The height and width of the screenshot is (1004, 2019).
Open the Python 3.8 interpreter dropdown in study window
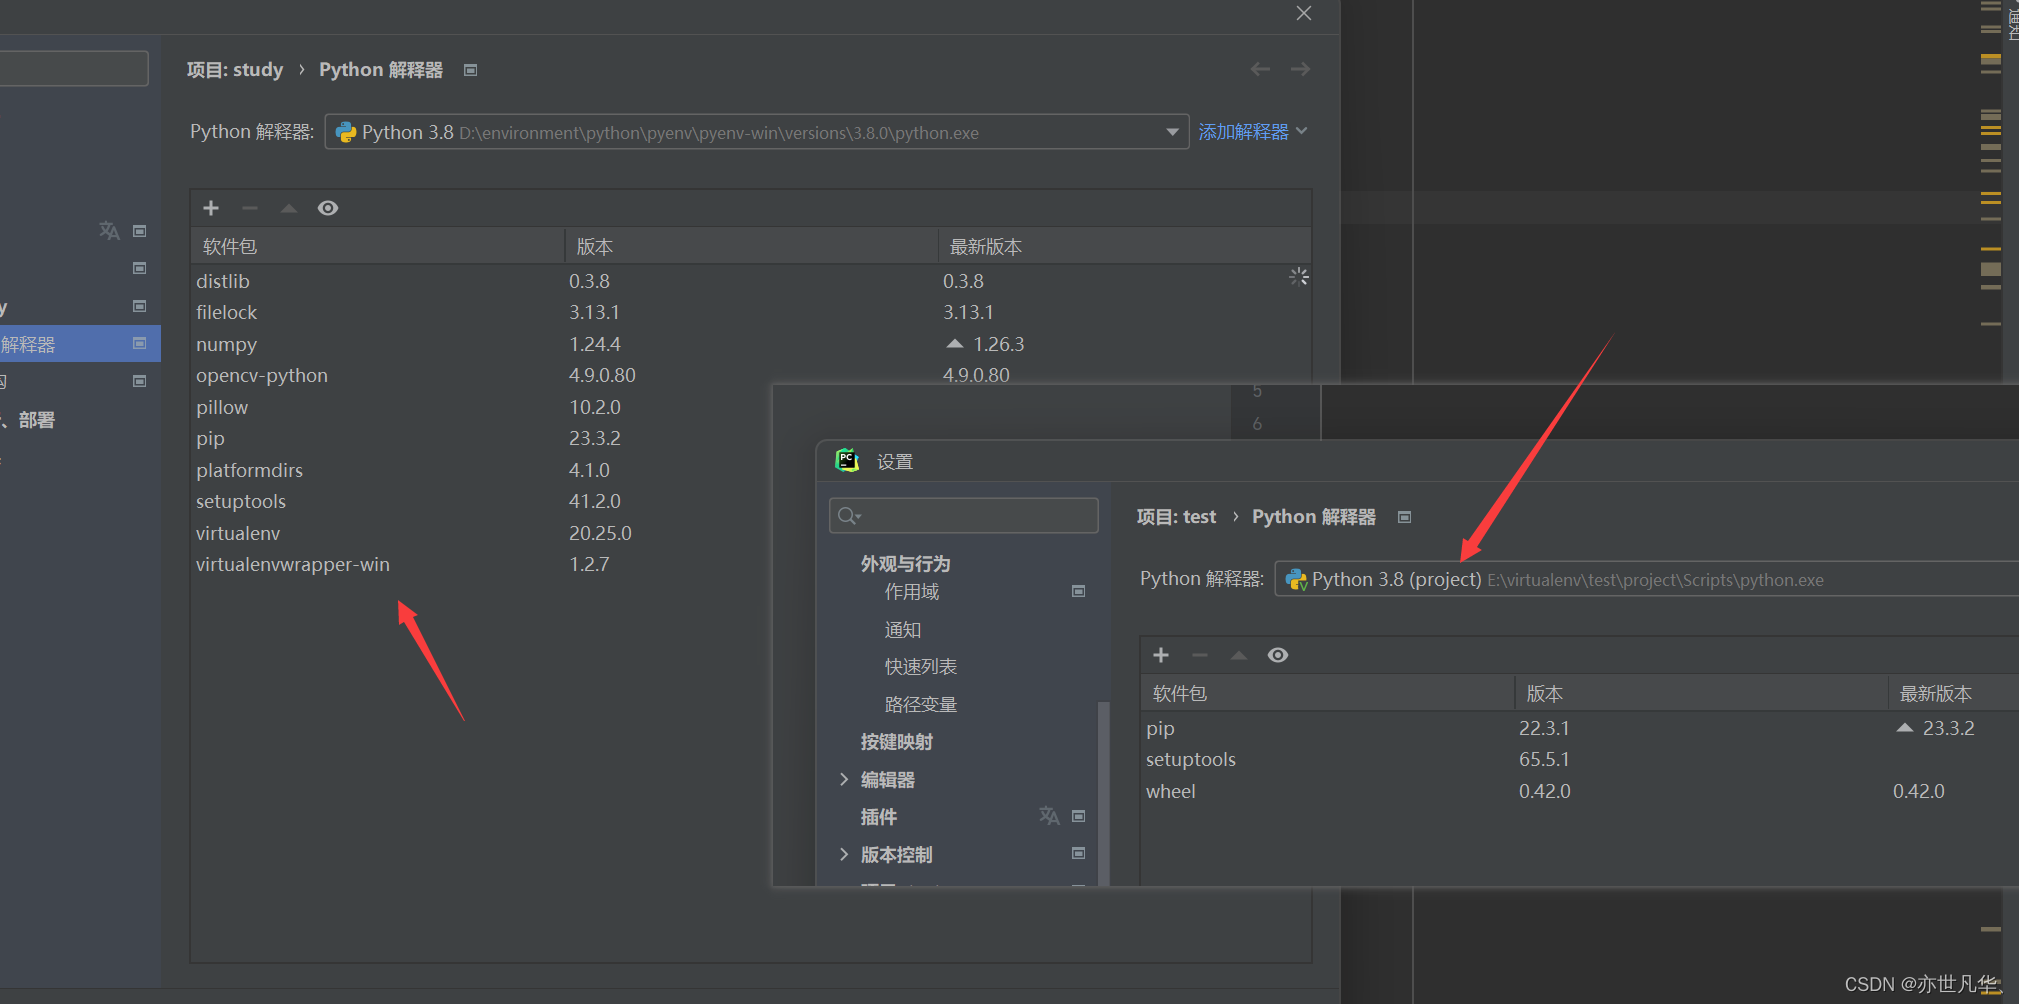(756, 132)
